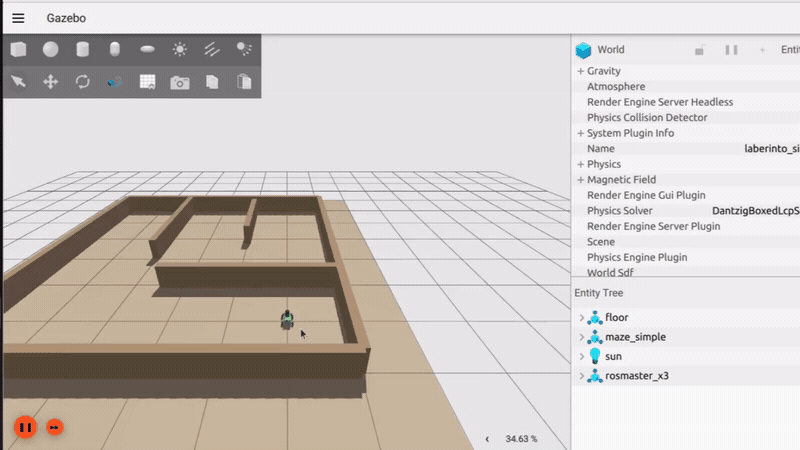Toggle the lock icon in the World panel
The height and width of the screenshot is (450, 800).
pos(700,50)
